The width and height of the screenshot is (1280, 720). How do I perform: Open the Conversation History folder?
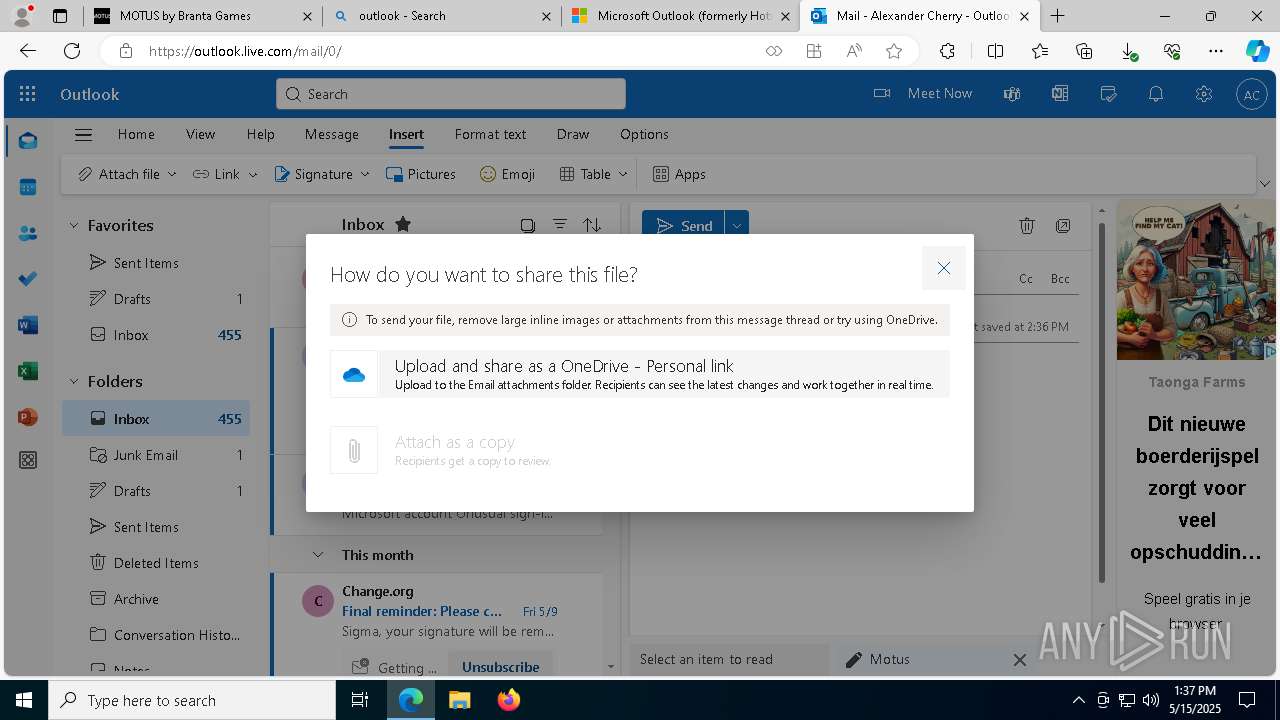coord(156,635)
